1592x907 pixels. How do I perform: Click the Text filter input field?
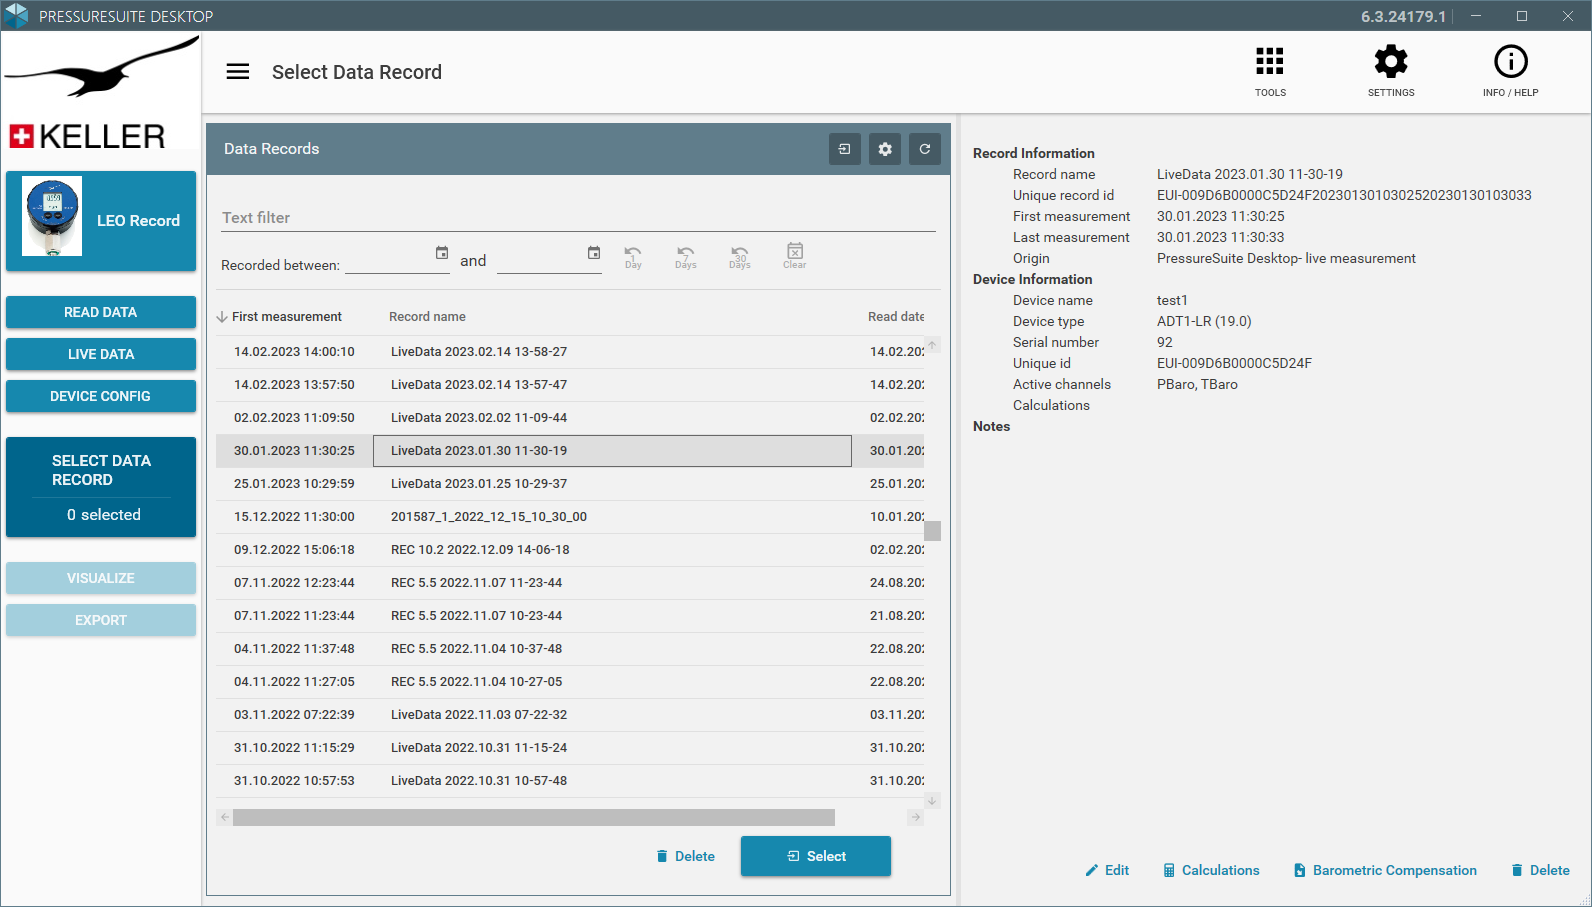tap(578, 218)
